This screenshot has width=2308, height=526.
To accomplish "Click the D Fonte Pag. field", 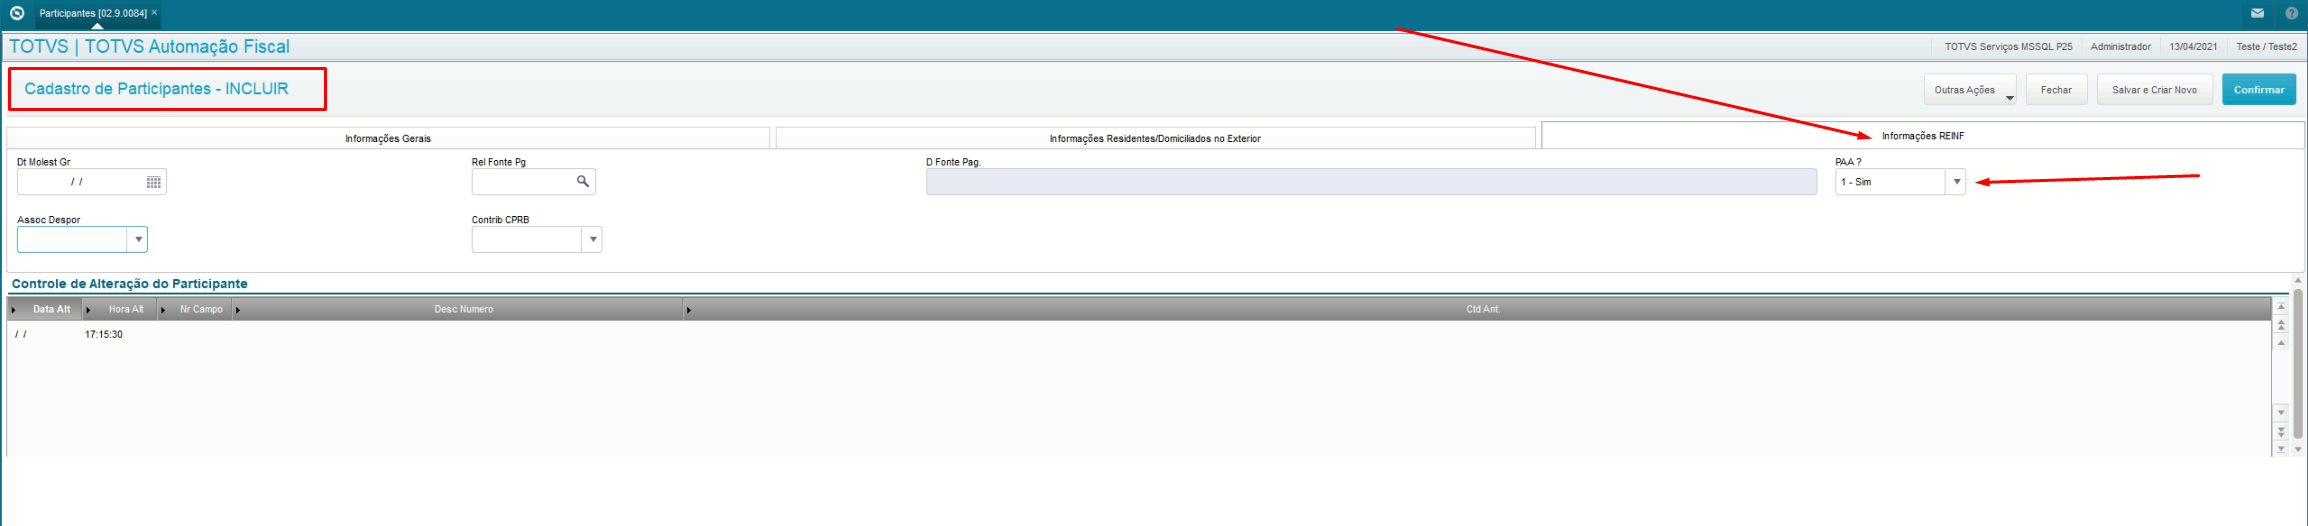I will (x=1371, y=182).
